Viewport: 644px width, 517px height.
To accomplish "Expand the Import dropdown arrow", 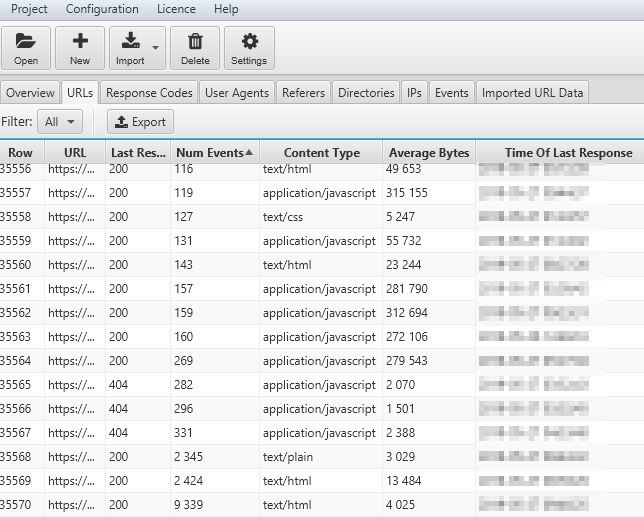I will [x=155, y=47].
